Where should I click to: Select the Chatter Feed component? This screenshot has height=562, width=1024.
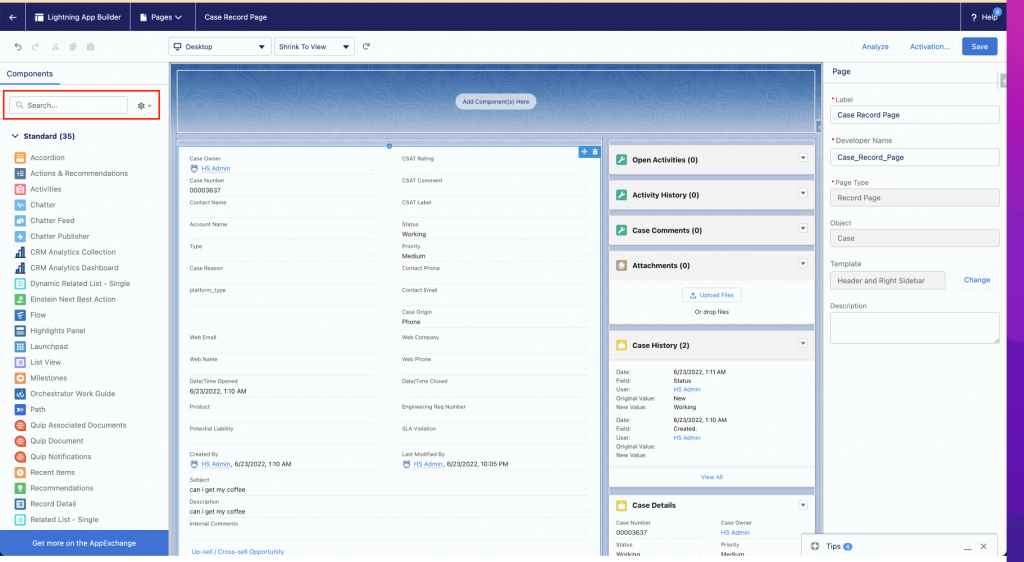click(52, 221)
